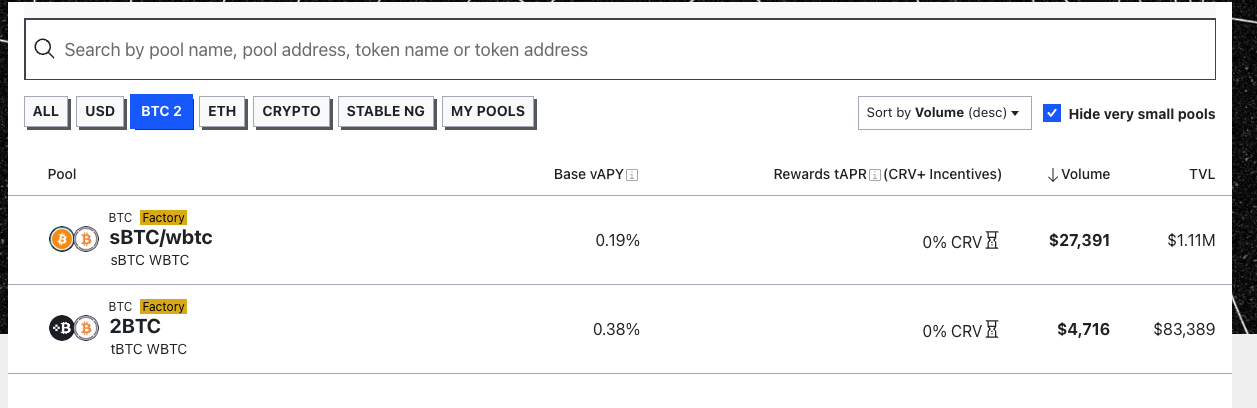This screenshot has width=1257, height=408.
Task: Click the Base vAPY info icon
Action: pos(632,175)
